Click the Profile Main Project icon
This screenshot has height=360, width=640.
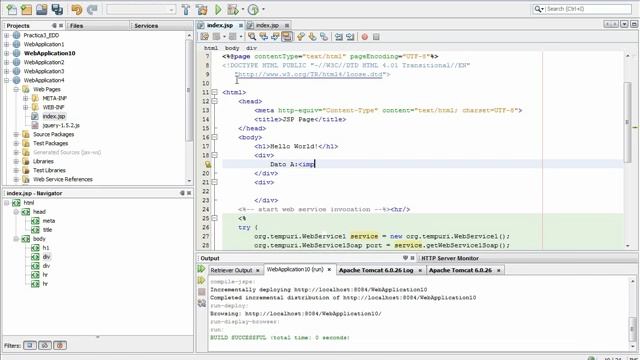point(253,9)
